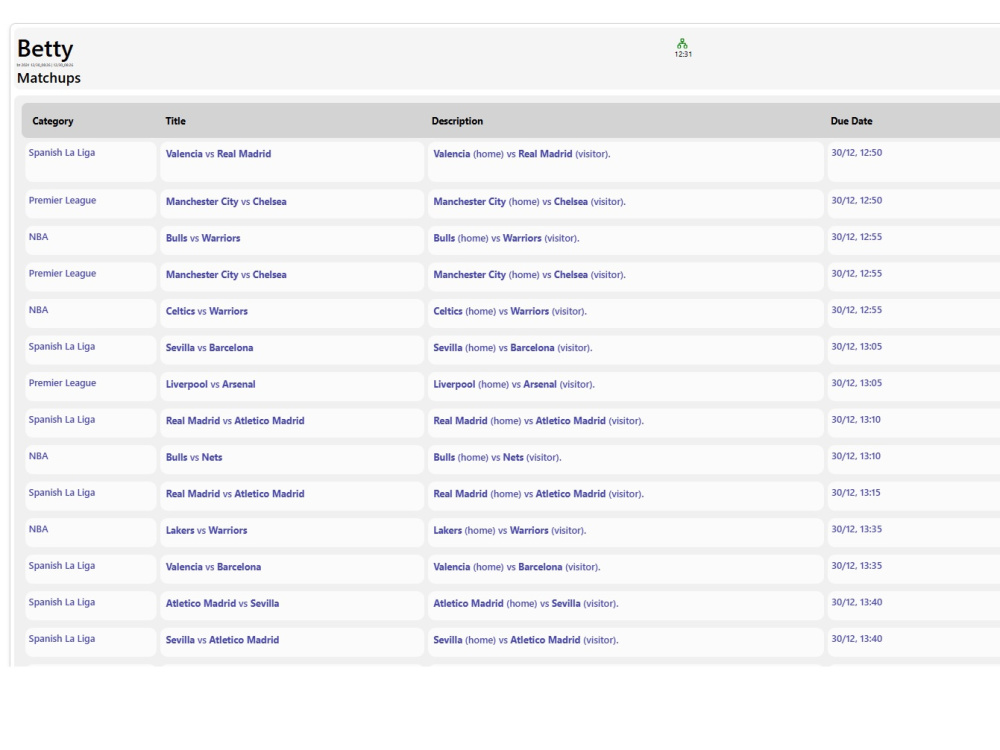This screenshot has height=750, width=1000.
Task: Select the 13:10 Real Madrid vs Atletico Madrid description
Action: (538, 421)
